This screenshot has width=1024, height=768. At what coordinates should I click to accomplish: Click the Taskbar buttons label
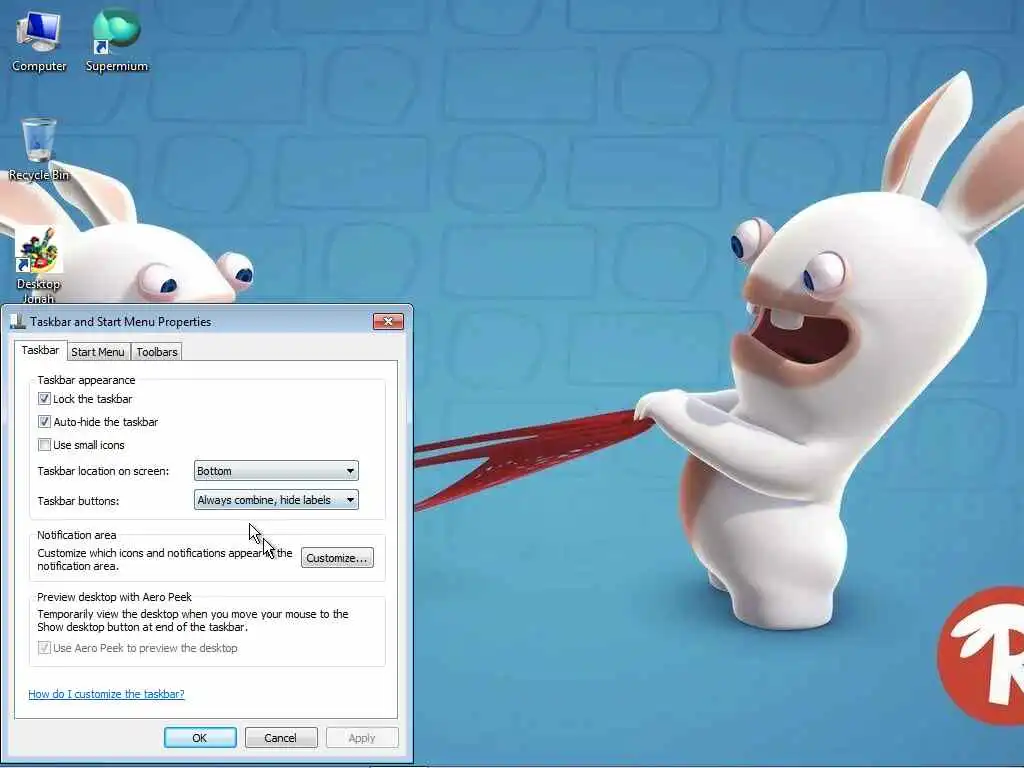(x=78, y=501)
